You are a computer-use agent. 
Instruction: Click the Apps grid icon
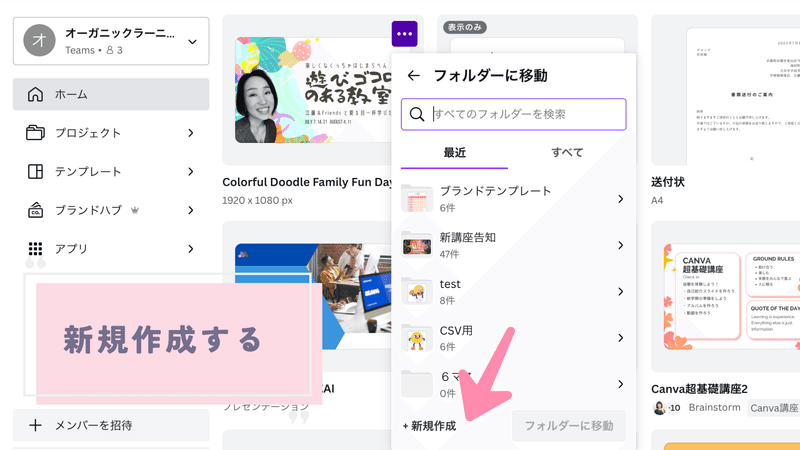pyautogui.click(x=35, y=249)
